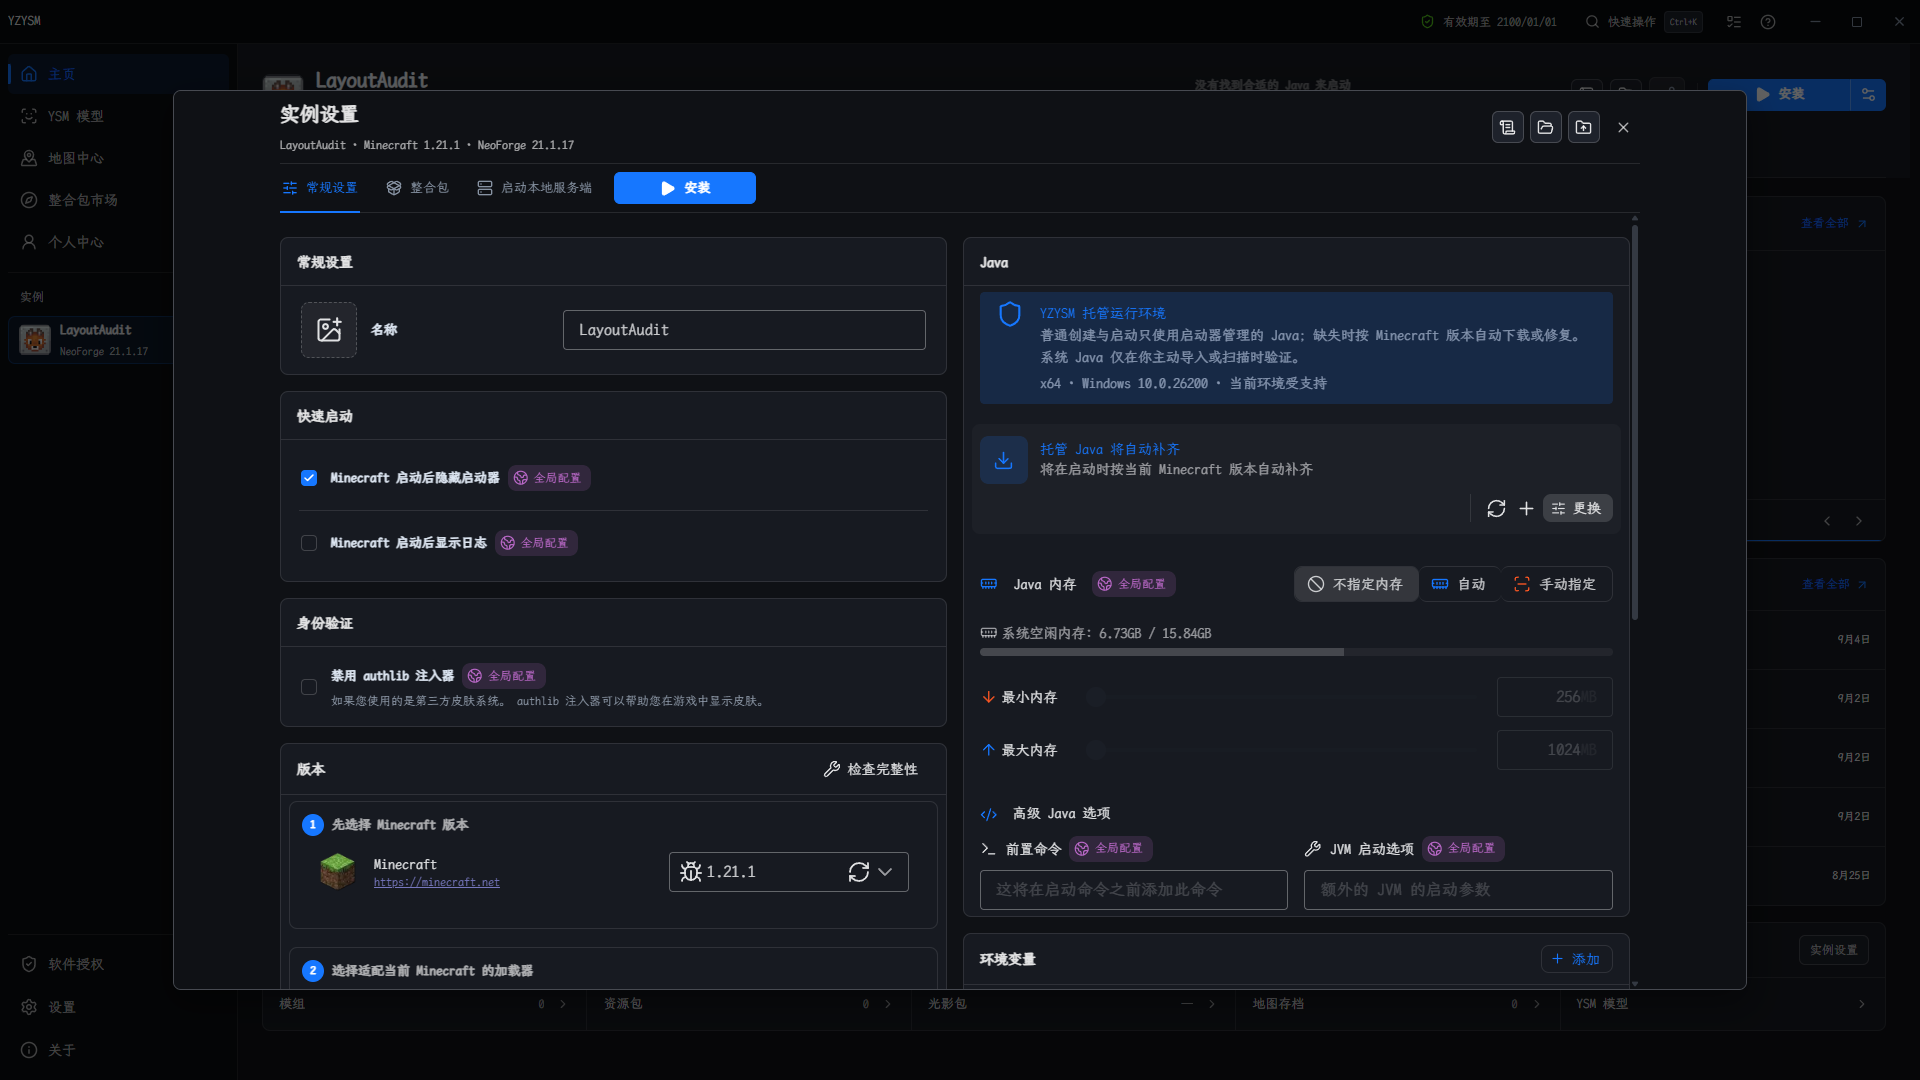This screenshot has width=1920, height=1080.
Task: Open 关于 in the sidebar
Action: [x=118, y=1050]
